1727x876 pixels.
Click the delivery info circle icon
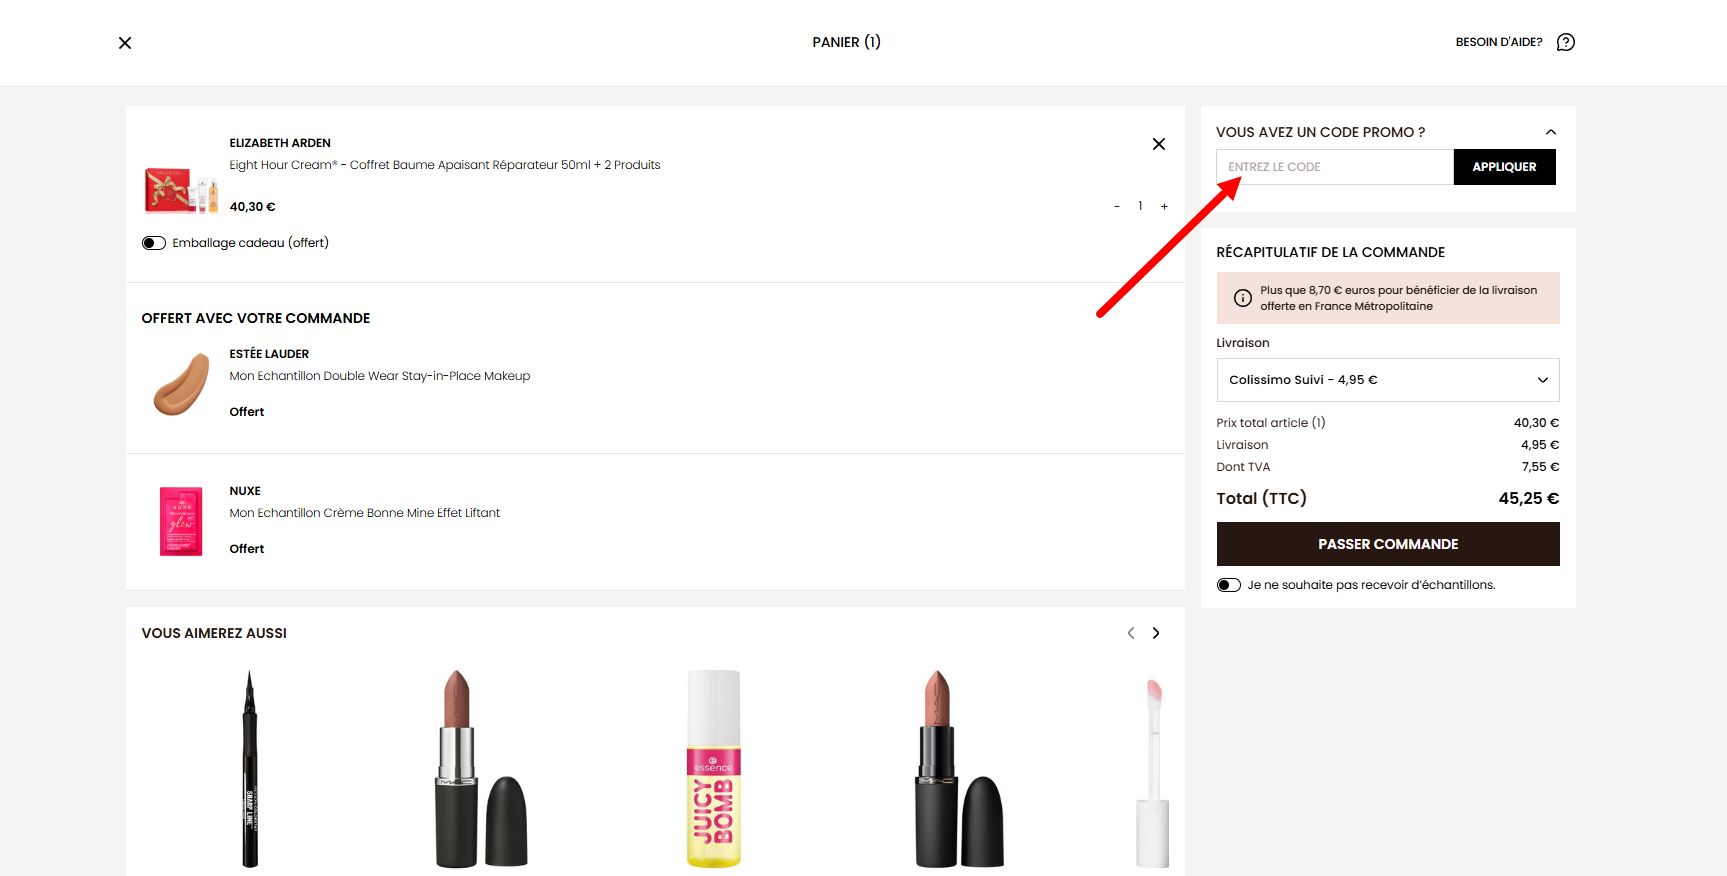pyautogui.click(x=1243, y=298)
